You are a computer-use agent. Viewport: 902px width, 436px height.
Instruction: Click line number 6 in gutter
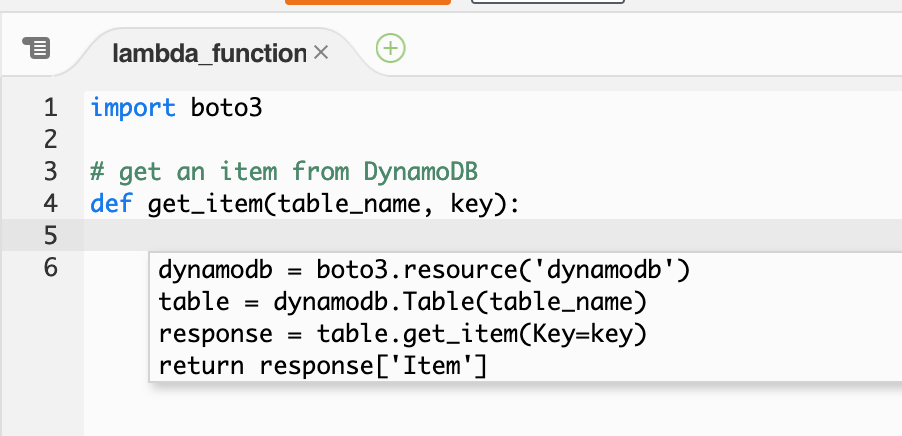(x=51, y=267)
